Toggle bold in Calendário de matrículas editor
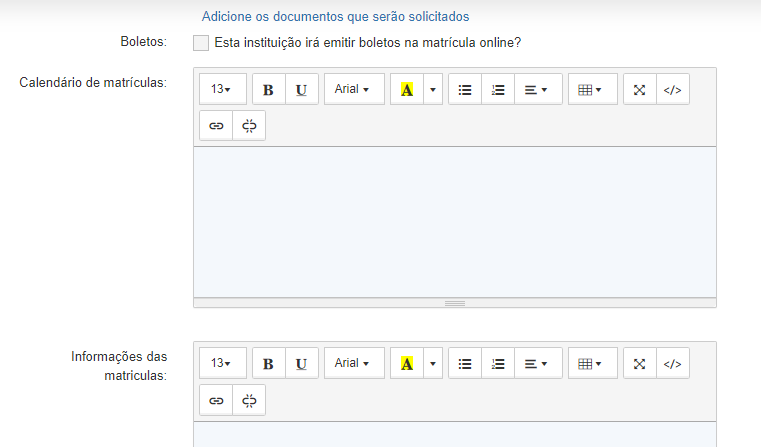This screenshot has height=447, width=761. pos(268,89)
